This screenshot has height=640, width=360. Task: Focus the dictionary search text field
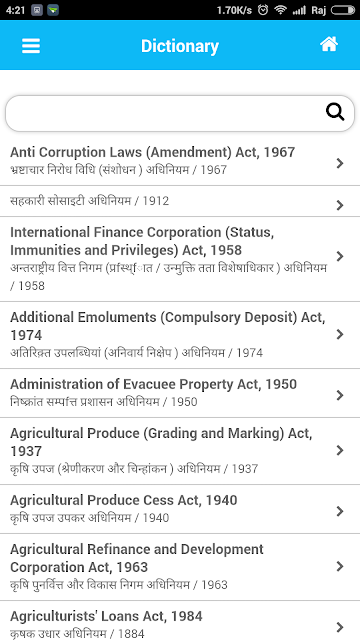point(180,113)
